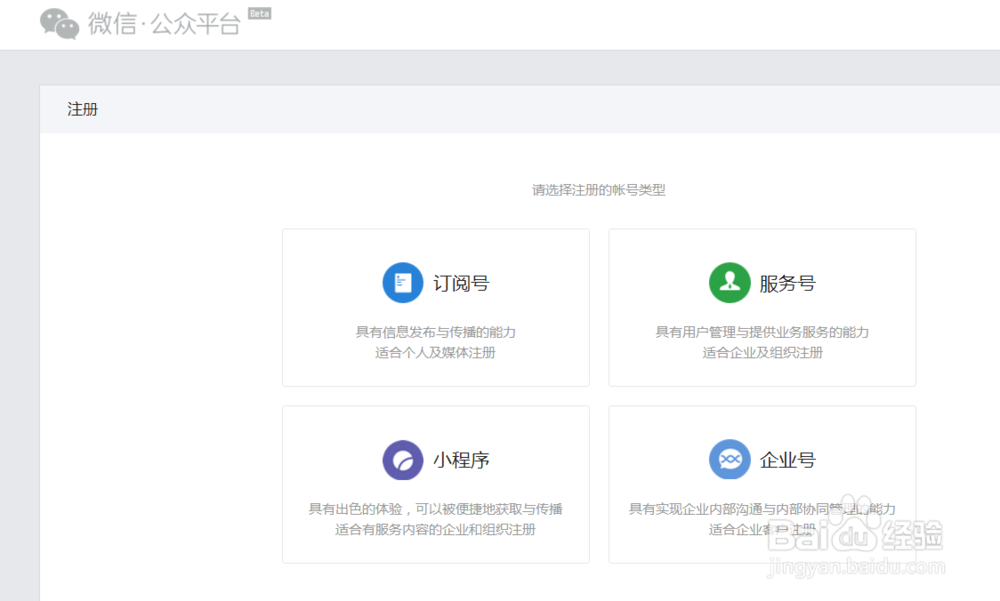This screenshot has width=1000, height=601.
Task: Select the 小程序 account type card
Action: coord(435,483)
